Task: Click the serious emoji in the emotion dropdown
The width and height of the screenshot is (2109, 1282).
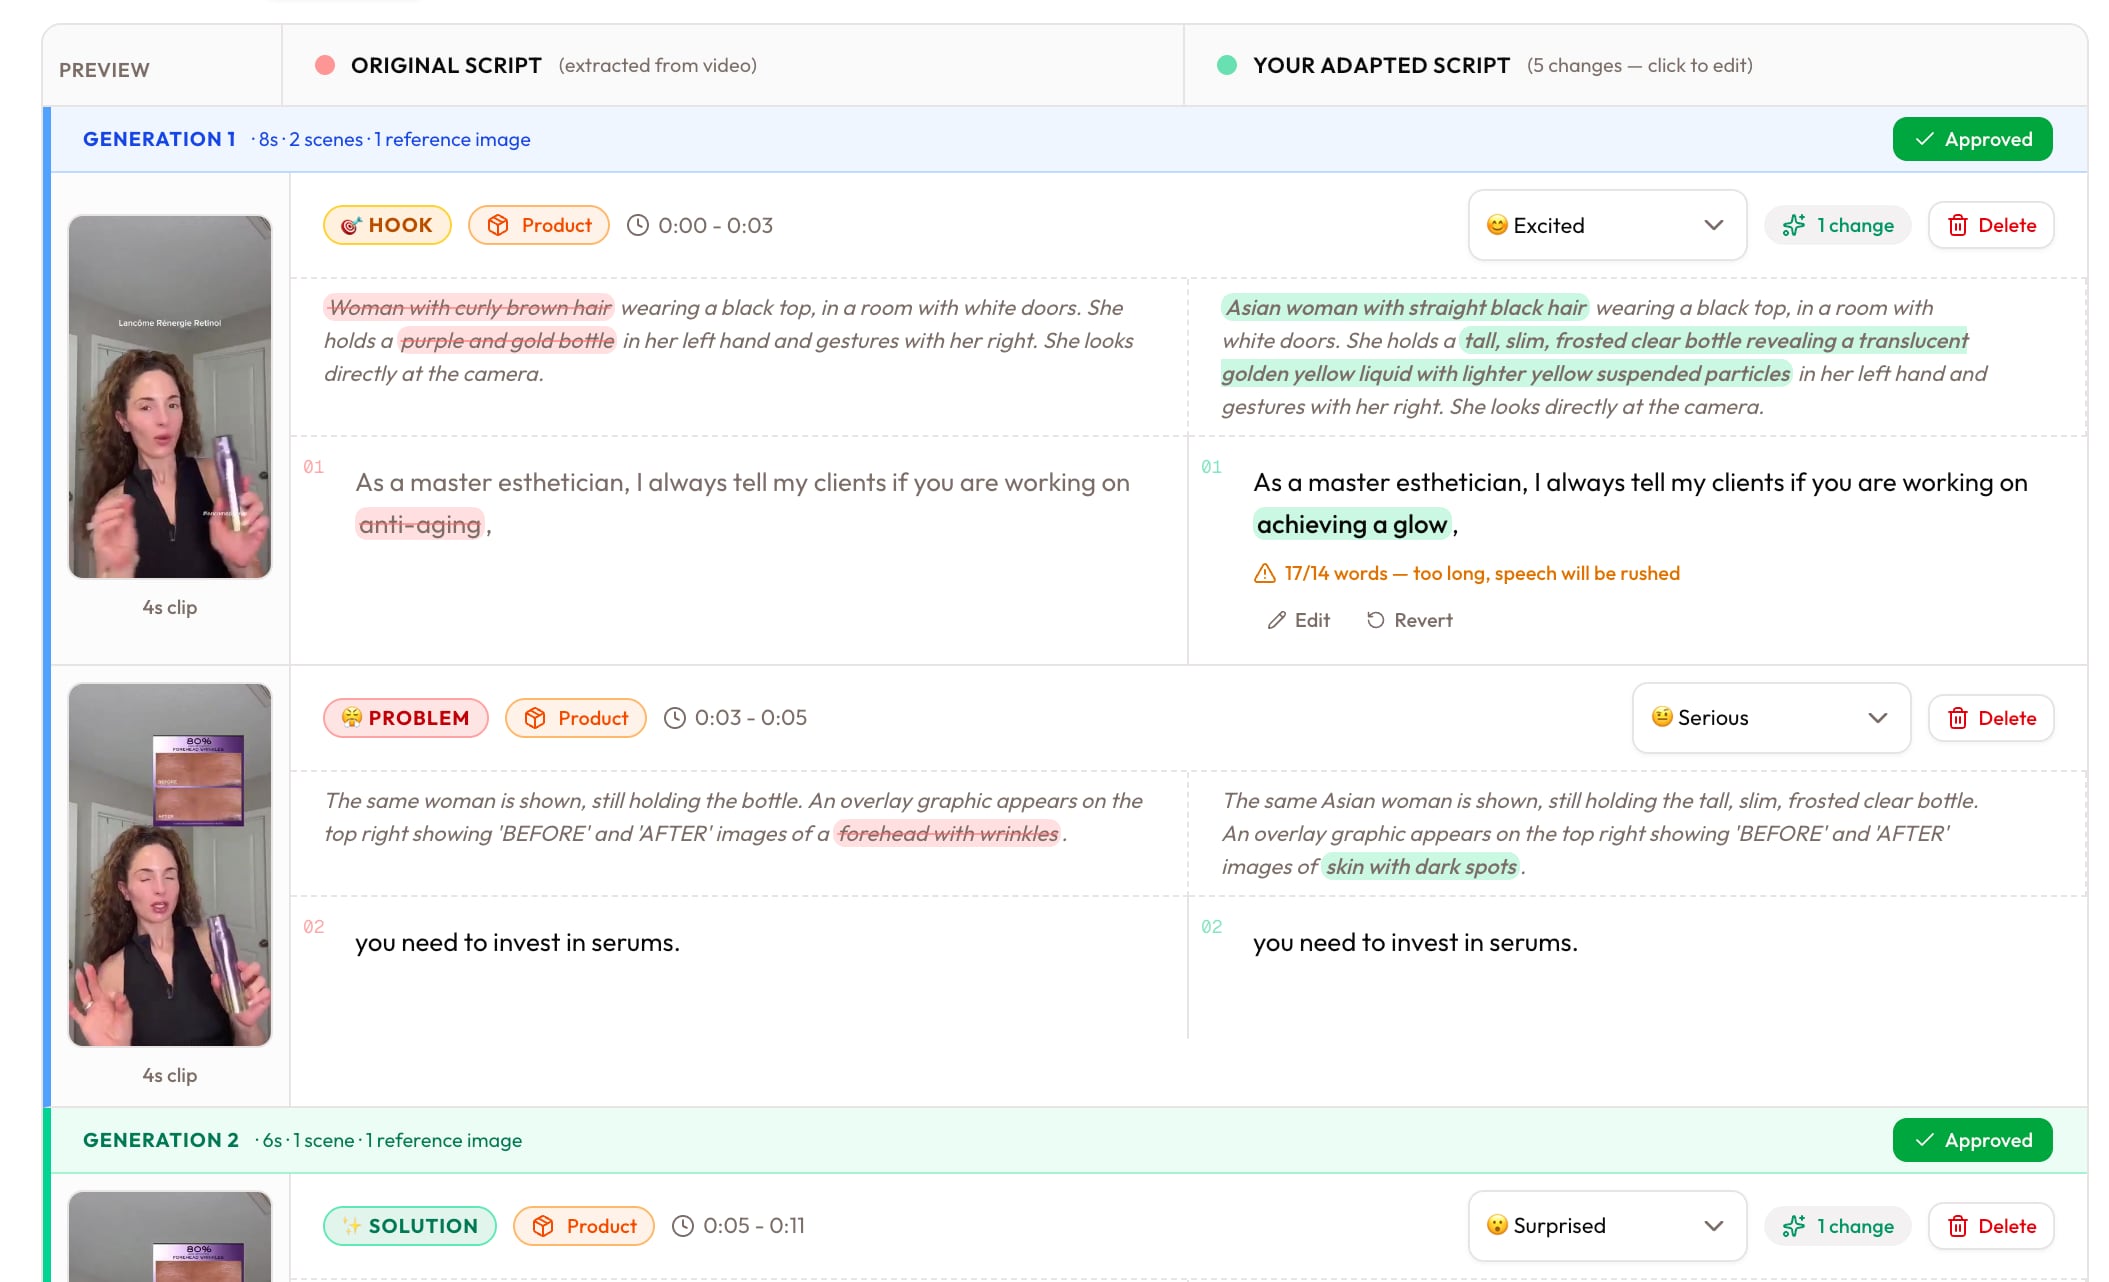Action: (1662, 717)
